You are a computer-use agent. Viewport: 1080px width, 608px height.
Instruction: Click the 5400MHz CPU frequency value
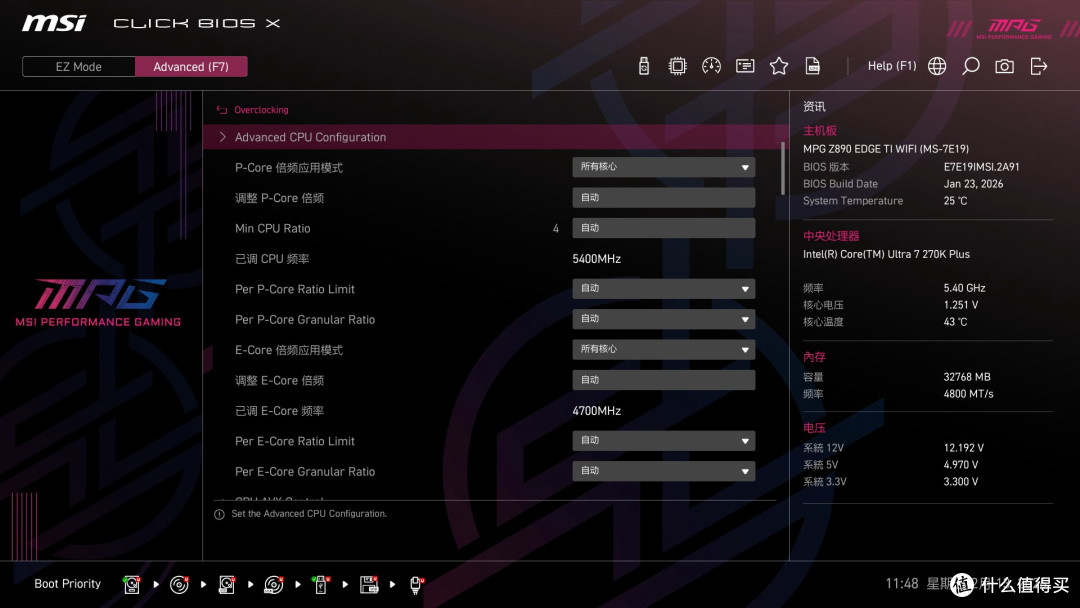click(596, 259)
